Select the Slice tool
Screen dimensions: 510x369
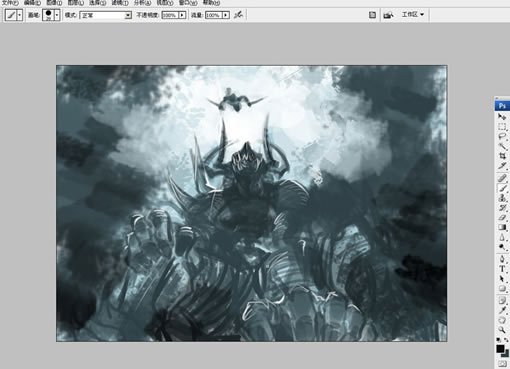coord(502,165)
